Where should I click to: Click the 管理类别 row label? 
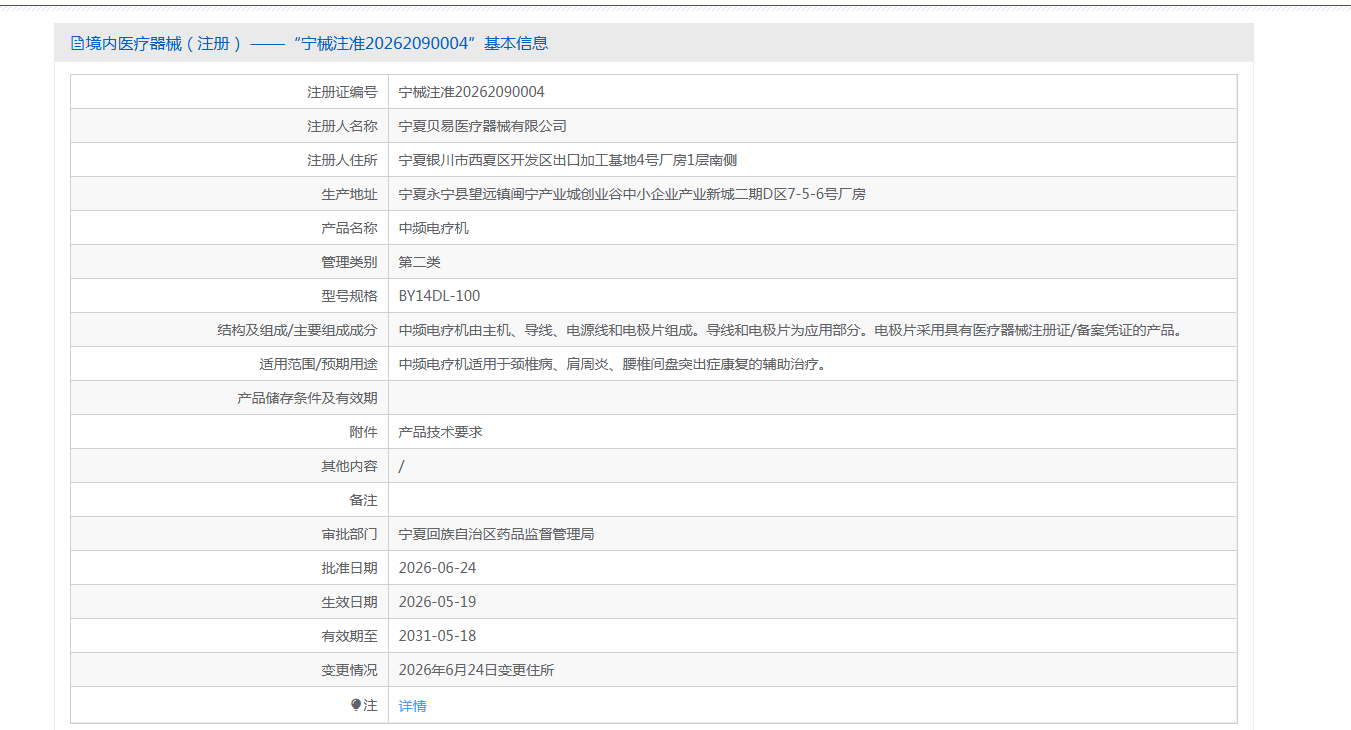coord(349,262)
